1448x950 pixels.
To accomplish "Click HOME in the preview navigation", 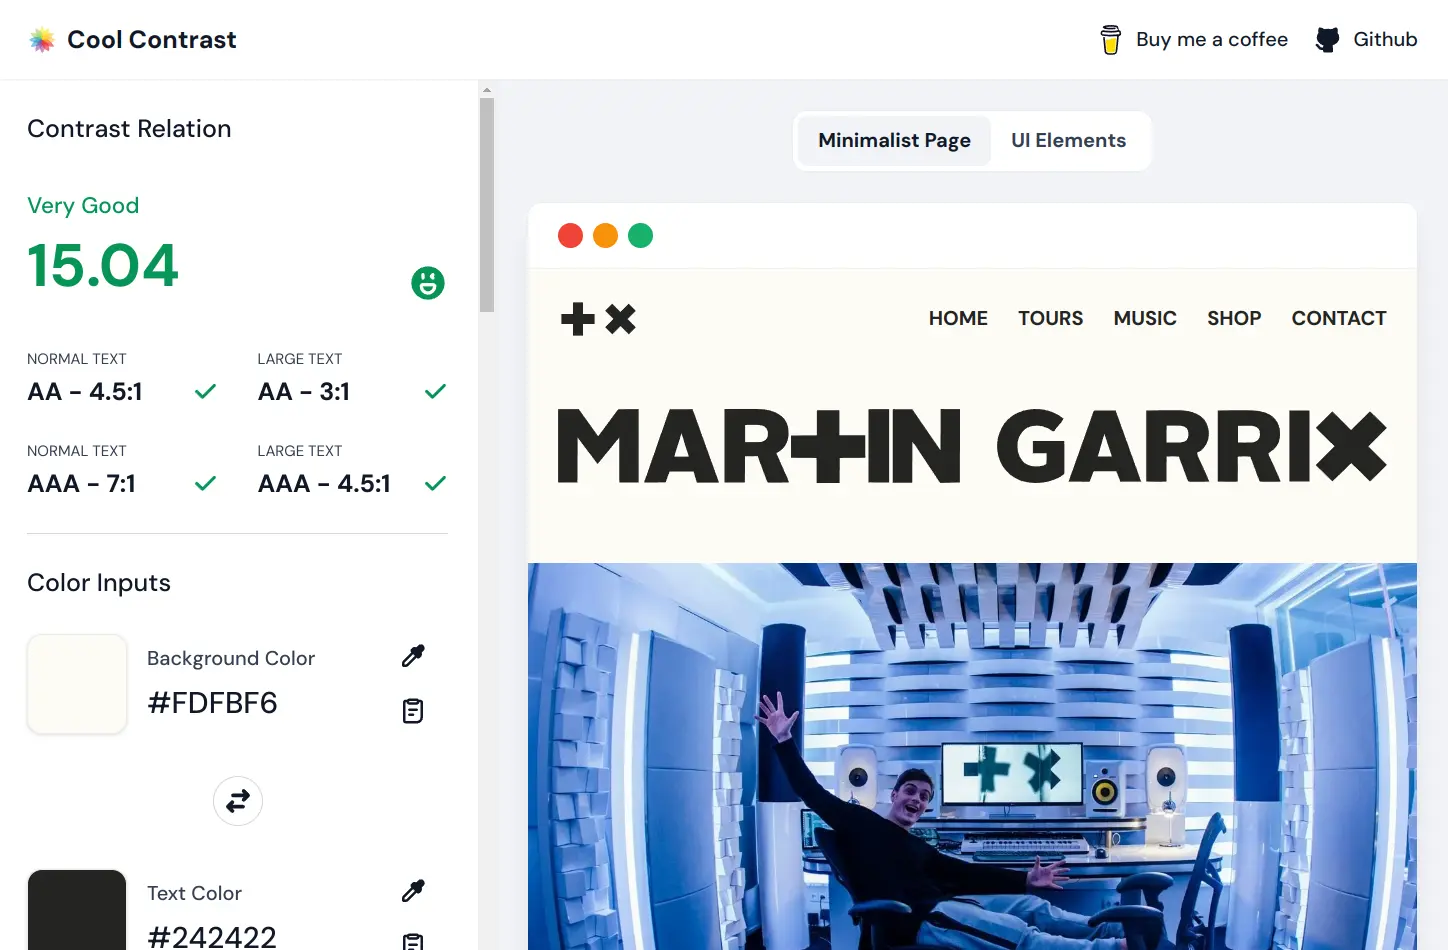I will pos(958,318).
